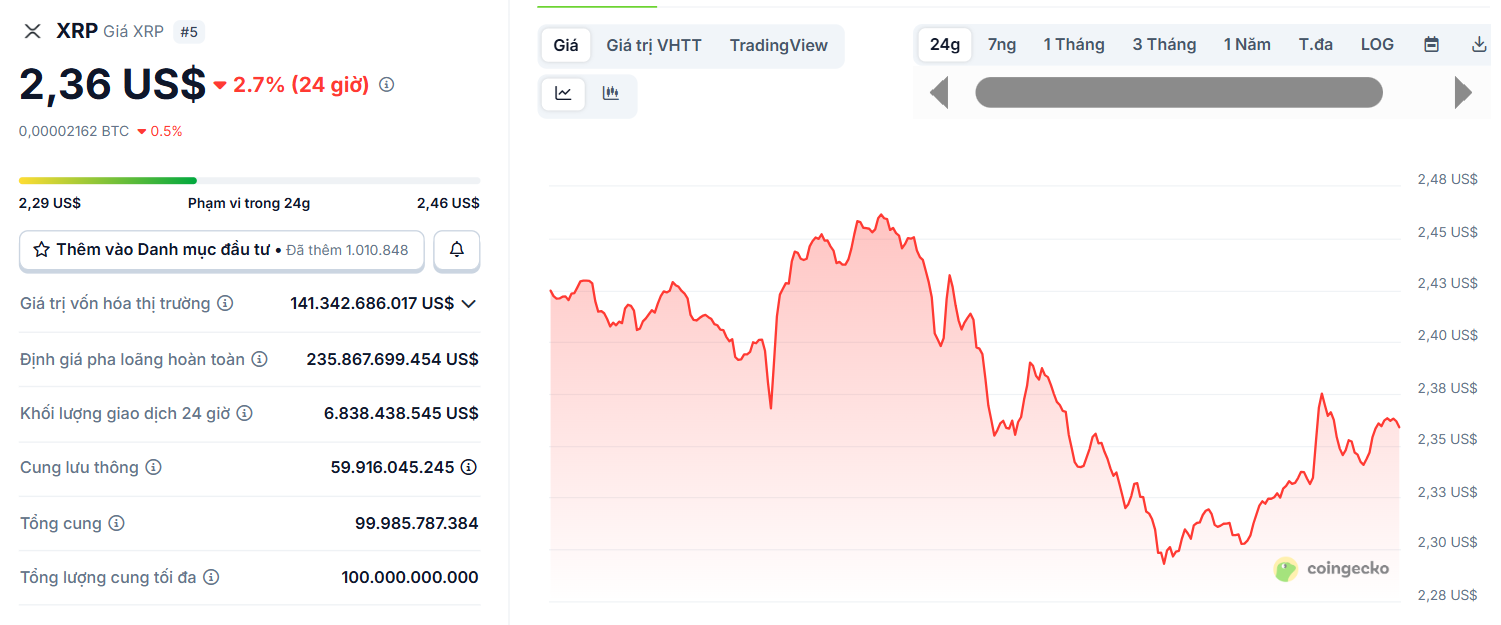
Task: Click info icon beside Giá trị vốn hóa thị trường
Action: tap(226, 303)
